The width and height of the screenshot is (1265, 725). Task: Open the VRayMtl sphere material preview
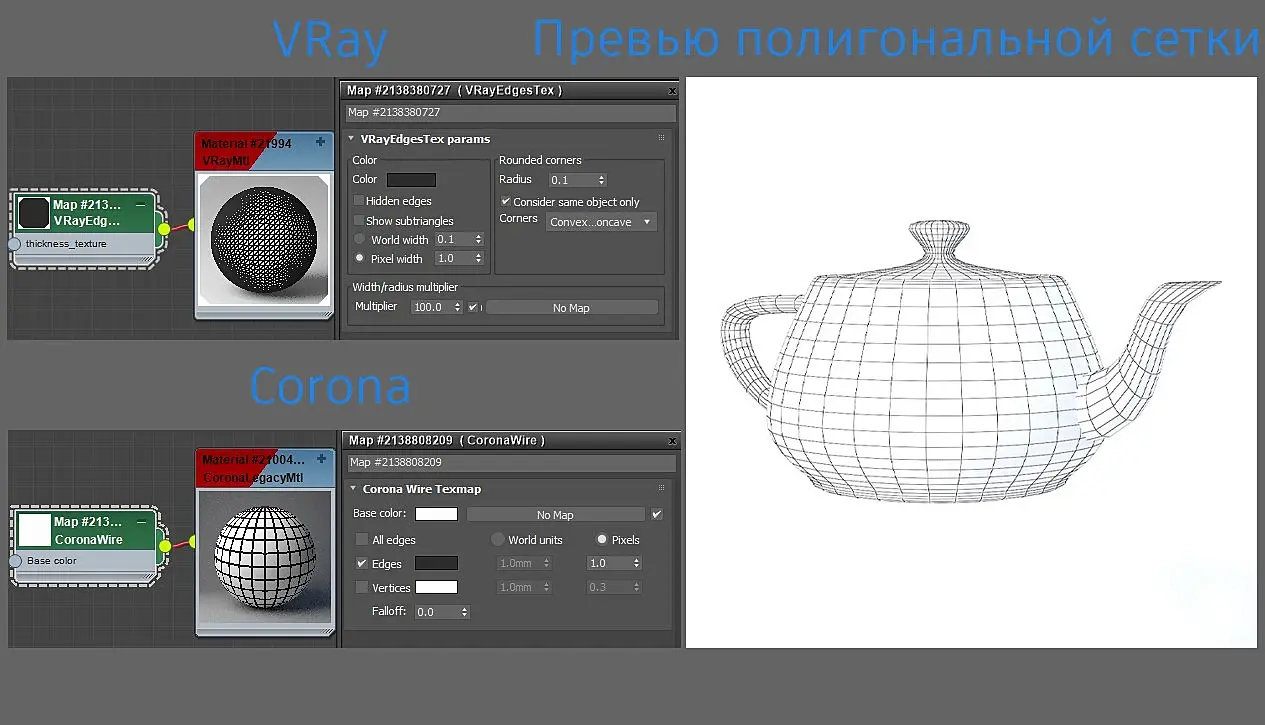[x=264, y=239]
